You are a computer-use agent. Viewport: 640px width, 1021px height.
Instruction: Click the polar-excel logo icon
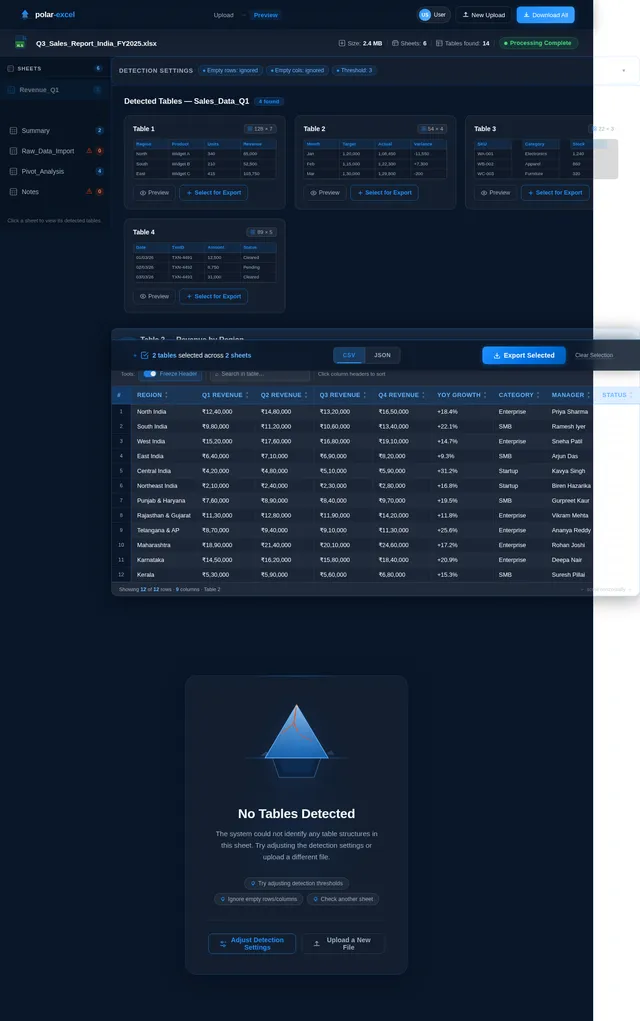tap(24, 15)
